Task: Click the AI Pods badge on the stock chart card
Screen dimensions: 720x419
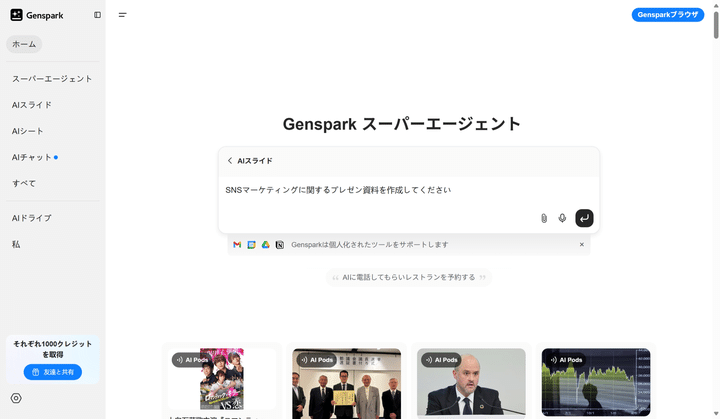Action: [x=566, y=360]
